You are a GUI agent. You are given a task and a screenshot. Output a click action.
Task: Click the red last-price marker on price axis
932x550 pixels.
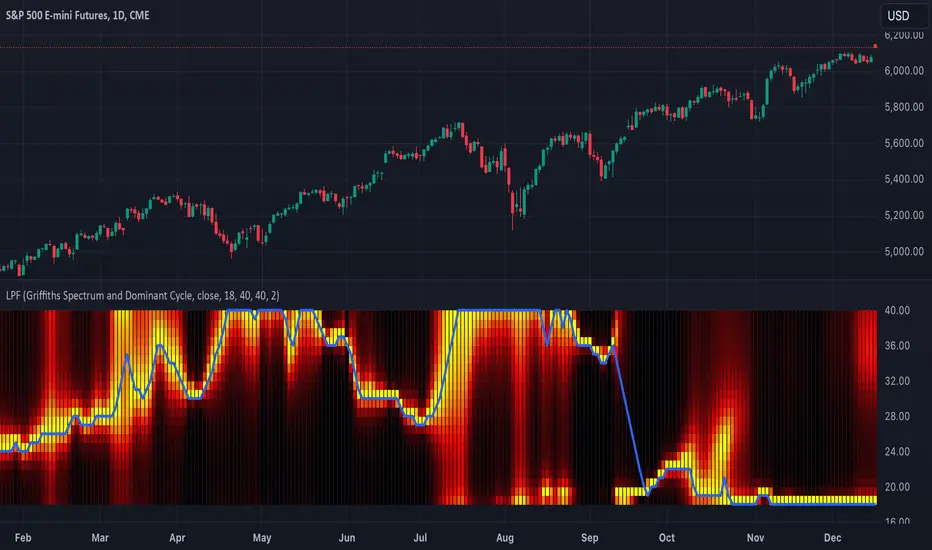(875, 46)
